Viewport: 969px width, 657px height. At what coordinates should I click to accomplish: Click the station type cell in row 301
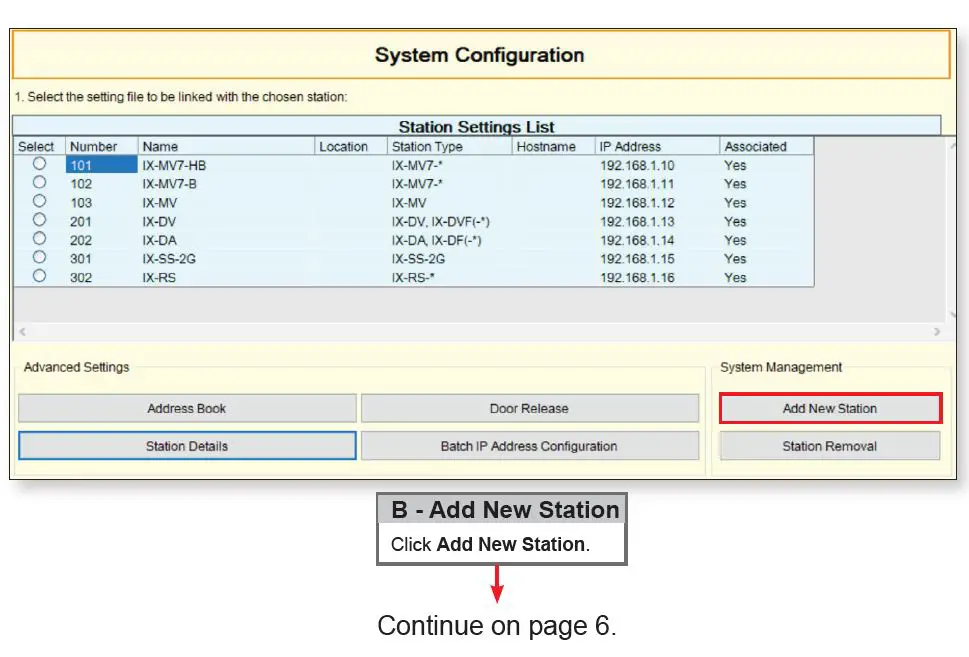coord(418,258)
